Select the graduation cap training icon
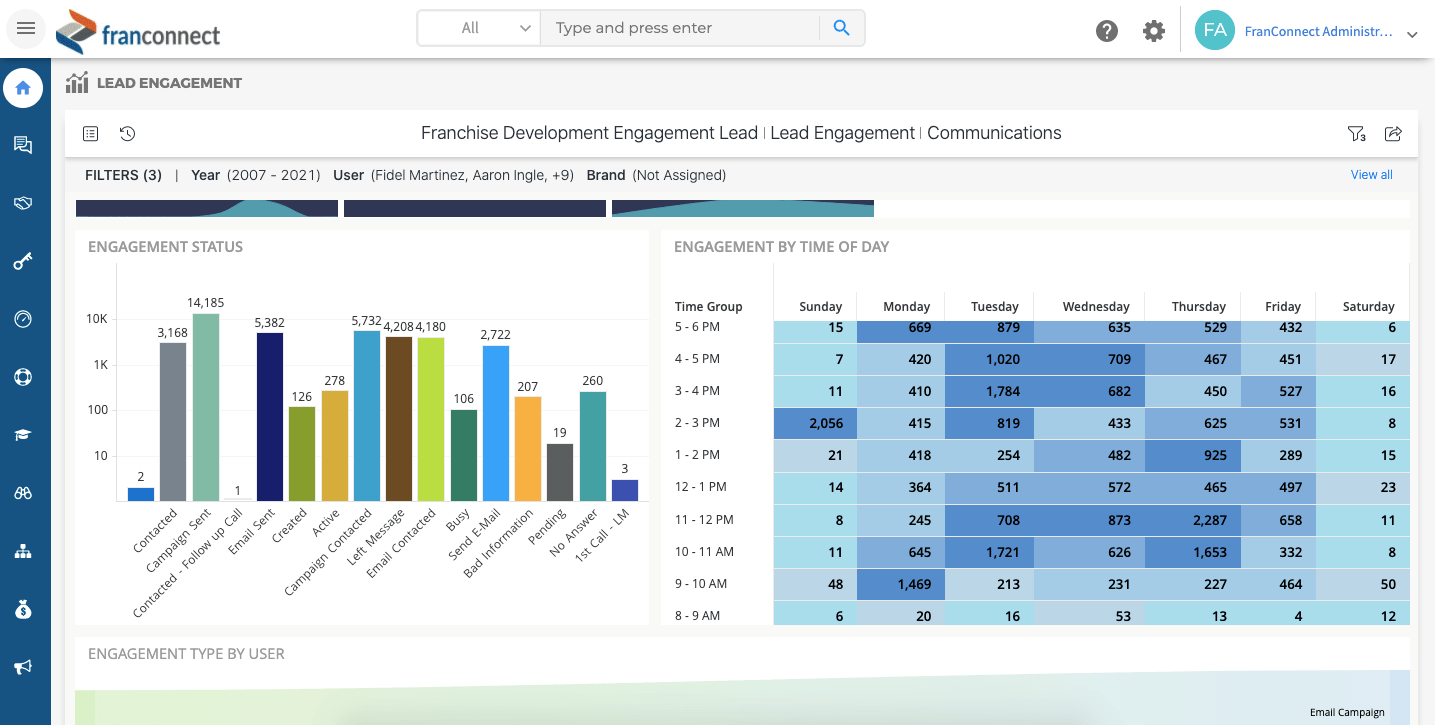This screenshot has height=725, width=1435. tap(23, 434)
